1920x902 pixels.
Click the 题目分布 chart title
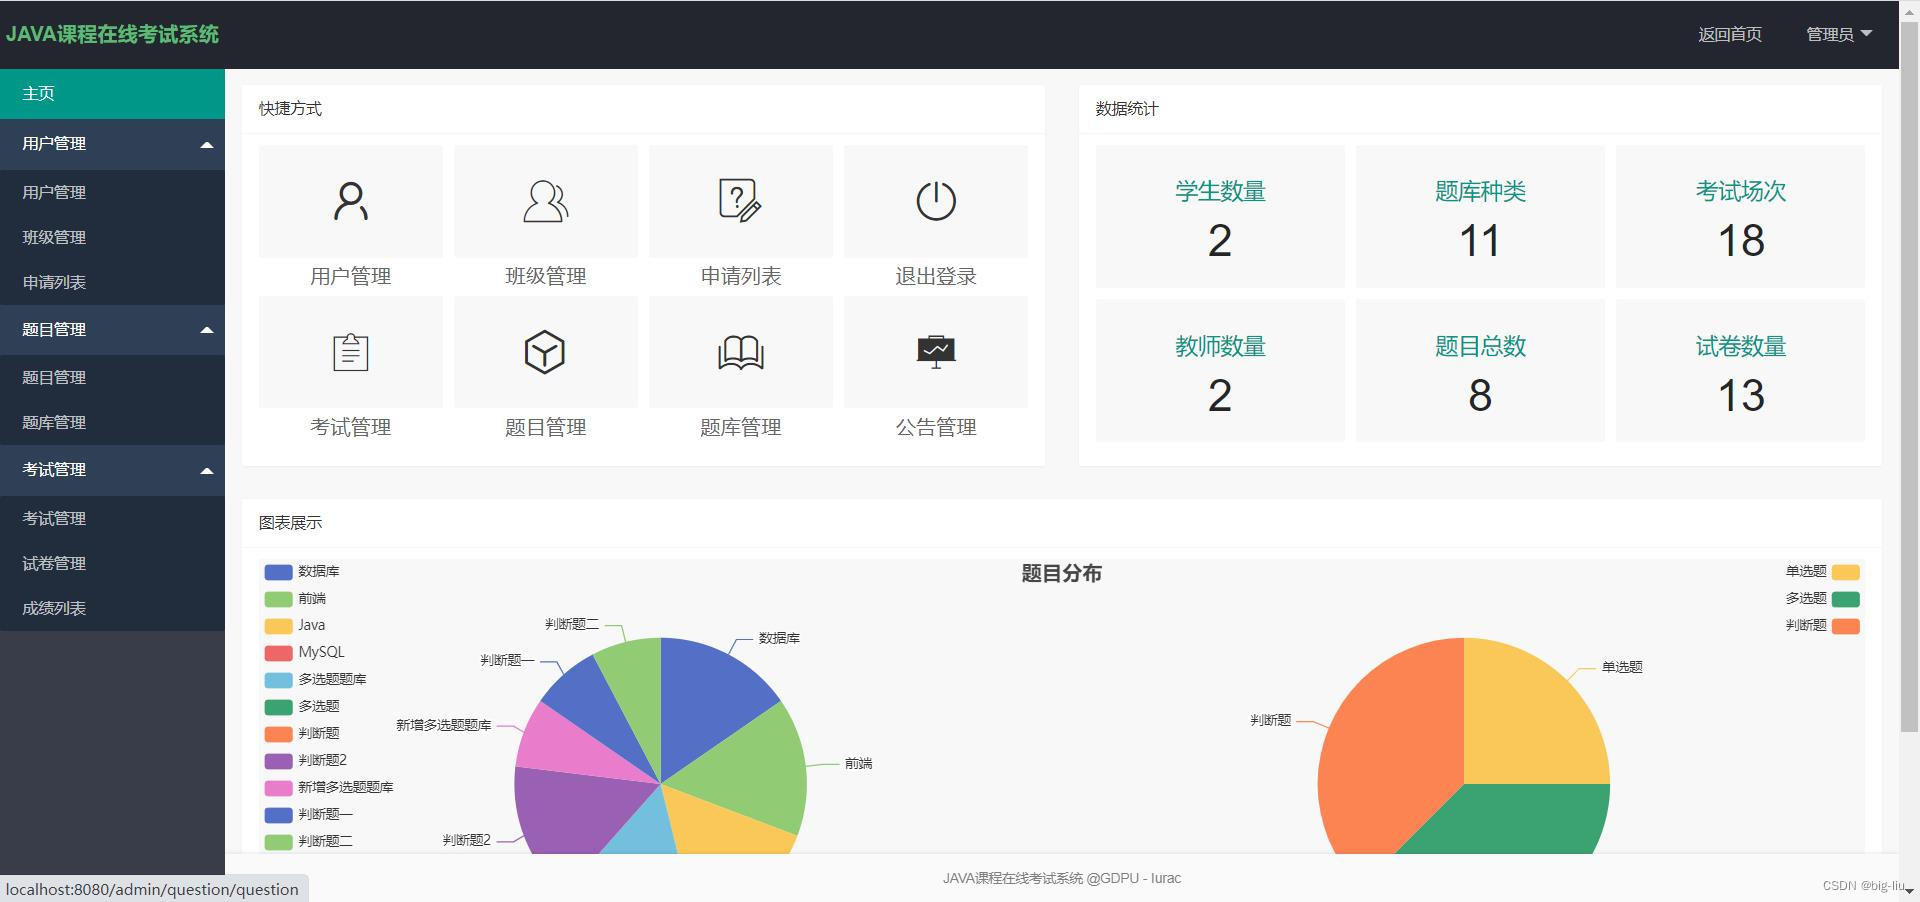[1061, 574]
